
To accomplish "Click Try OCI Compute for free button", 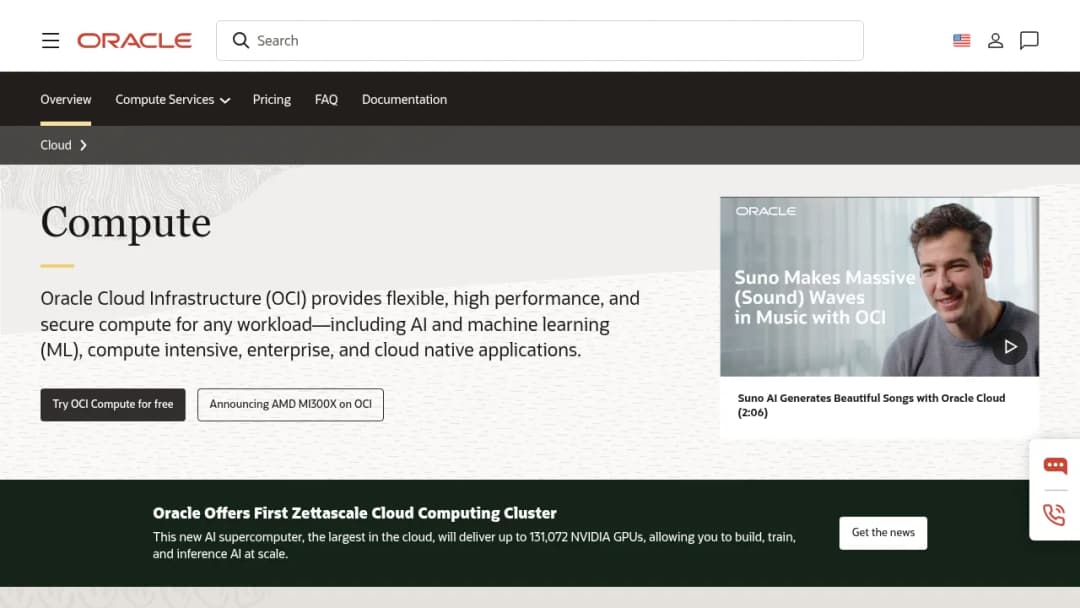I will pos(113,404).
